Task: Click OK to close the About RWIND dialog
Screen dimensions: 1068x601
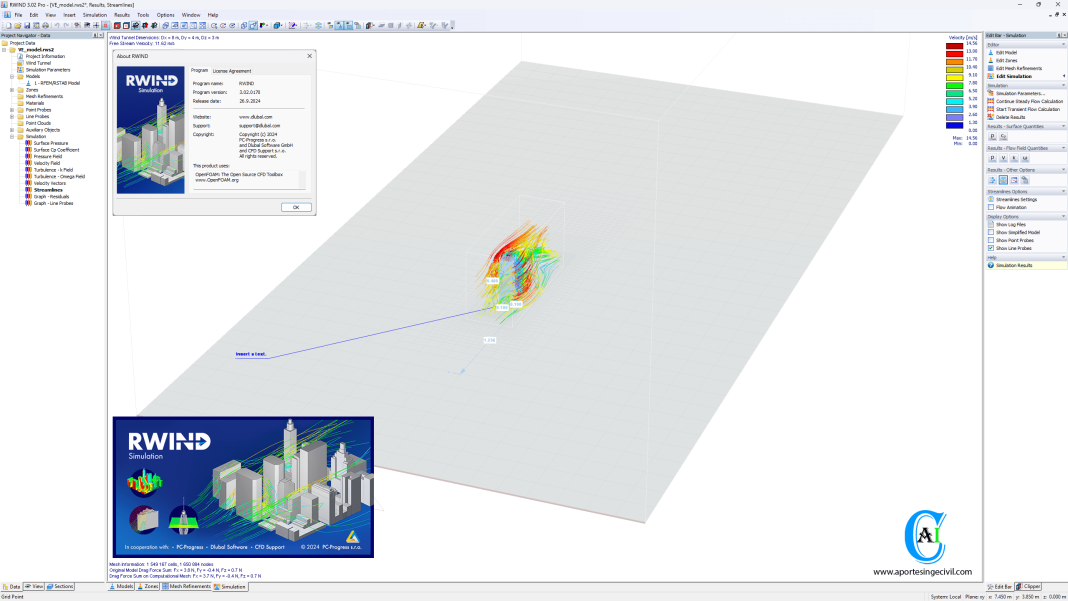Action: pos(295,209)
